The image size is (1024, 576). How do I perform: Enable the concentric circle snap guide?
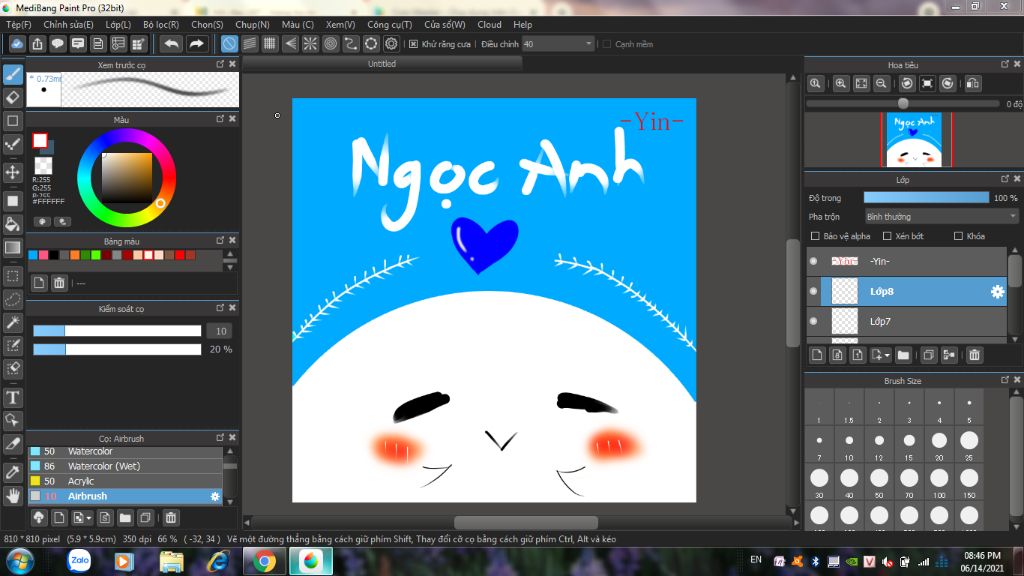(x=330, y=44)
